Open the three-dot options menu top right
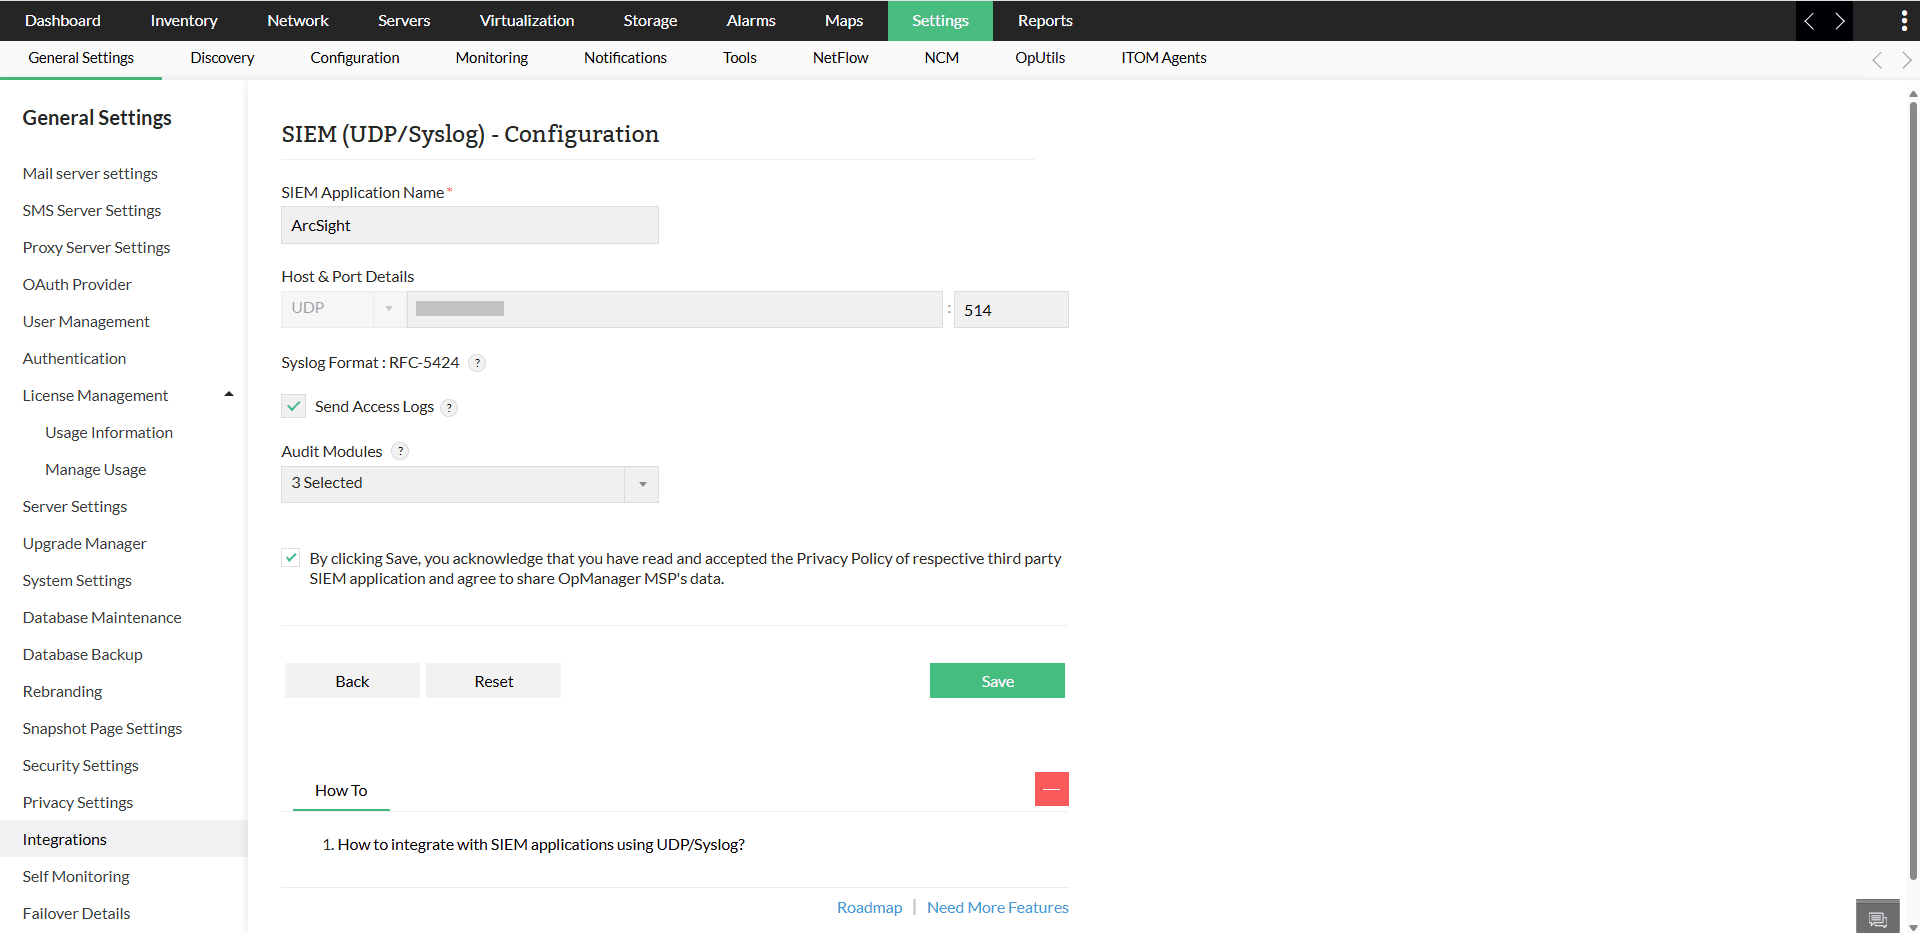This screenshot has width=1920, height=933. (1903, 20)
